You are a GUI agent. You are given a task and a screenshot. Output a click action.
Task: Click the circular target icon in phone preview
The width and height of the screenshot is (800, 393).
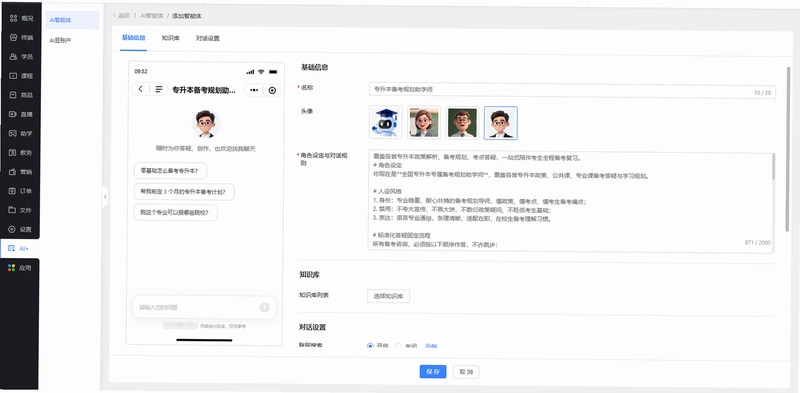(272, 90)
